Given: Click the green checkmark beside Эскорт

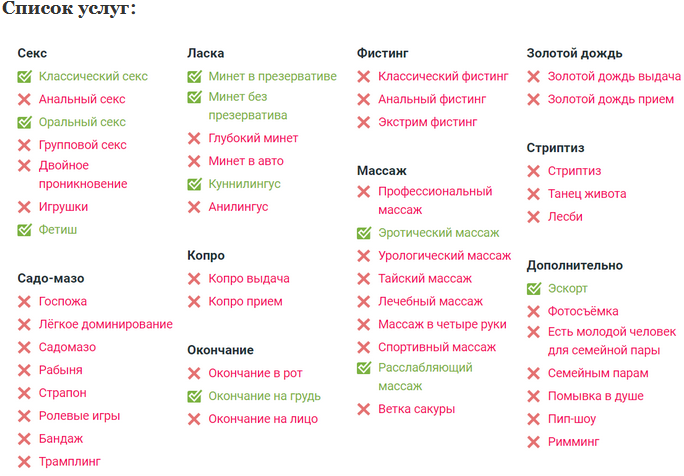Looking at the screenshot, I should pos(534,289).
